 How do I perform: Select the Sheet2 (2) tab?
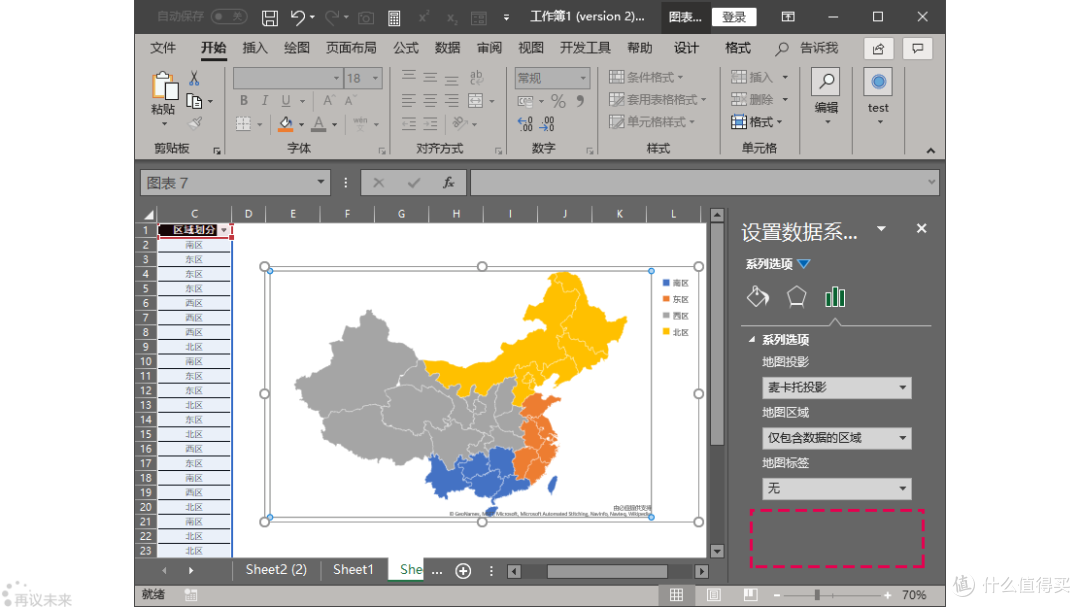click(x=276, y=570)
